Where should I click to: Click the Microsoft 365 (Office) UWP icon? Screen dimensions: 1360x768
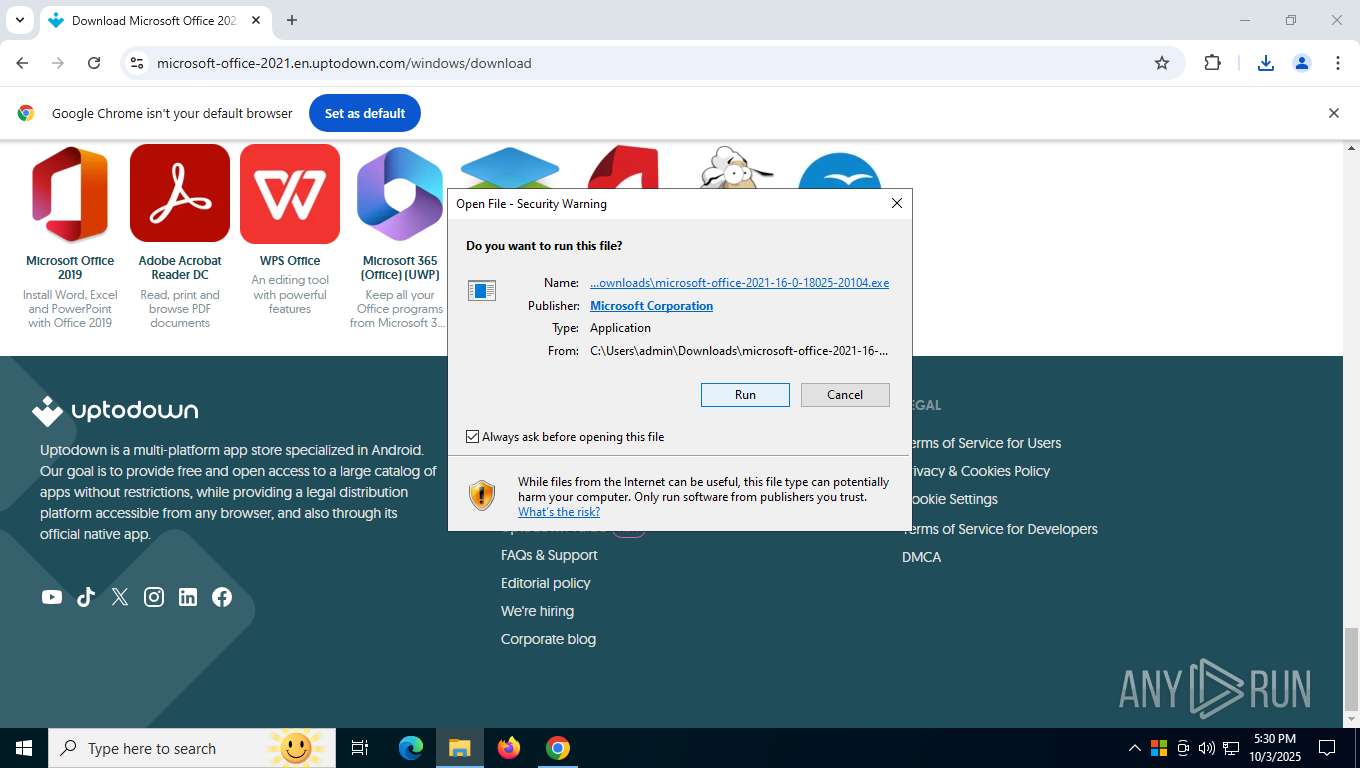(400, 194)
